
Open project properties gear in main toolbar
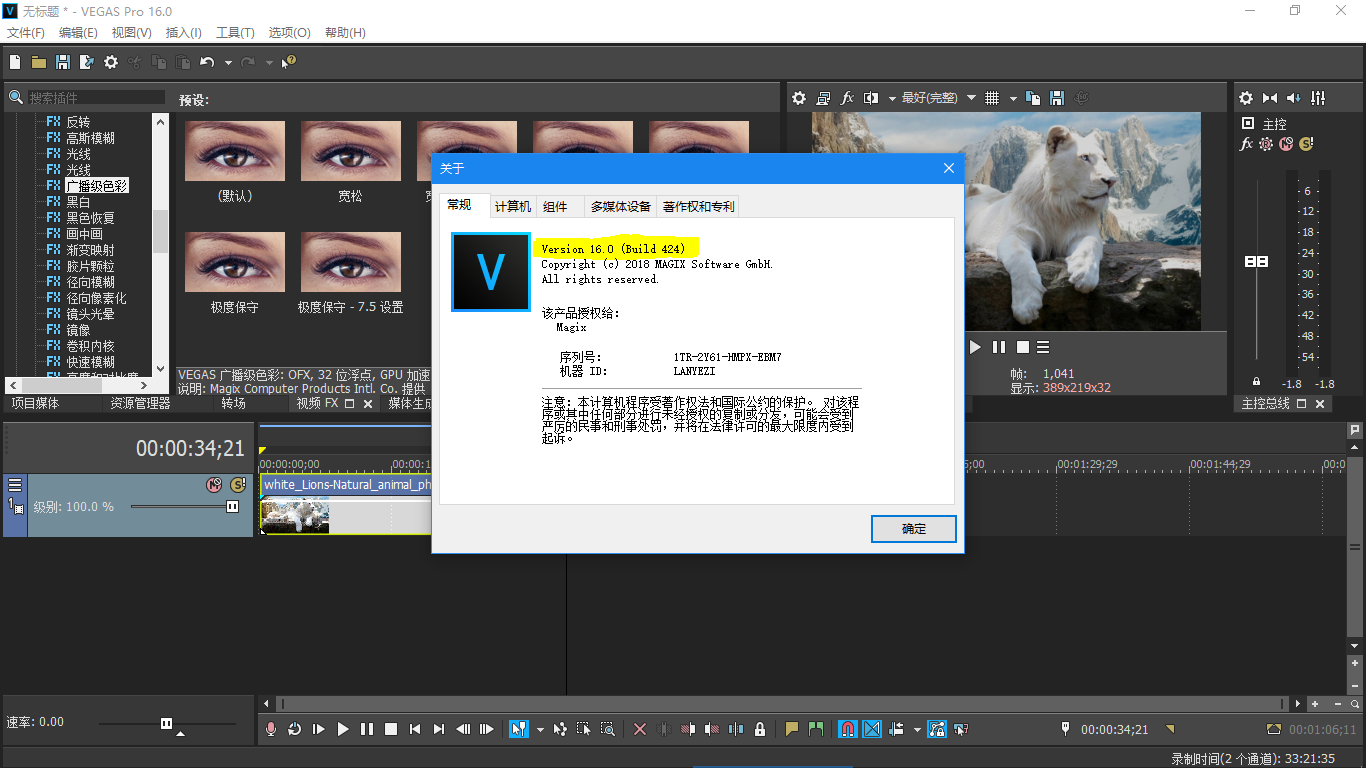coord(111,62)
